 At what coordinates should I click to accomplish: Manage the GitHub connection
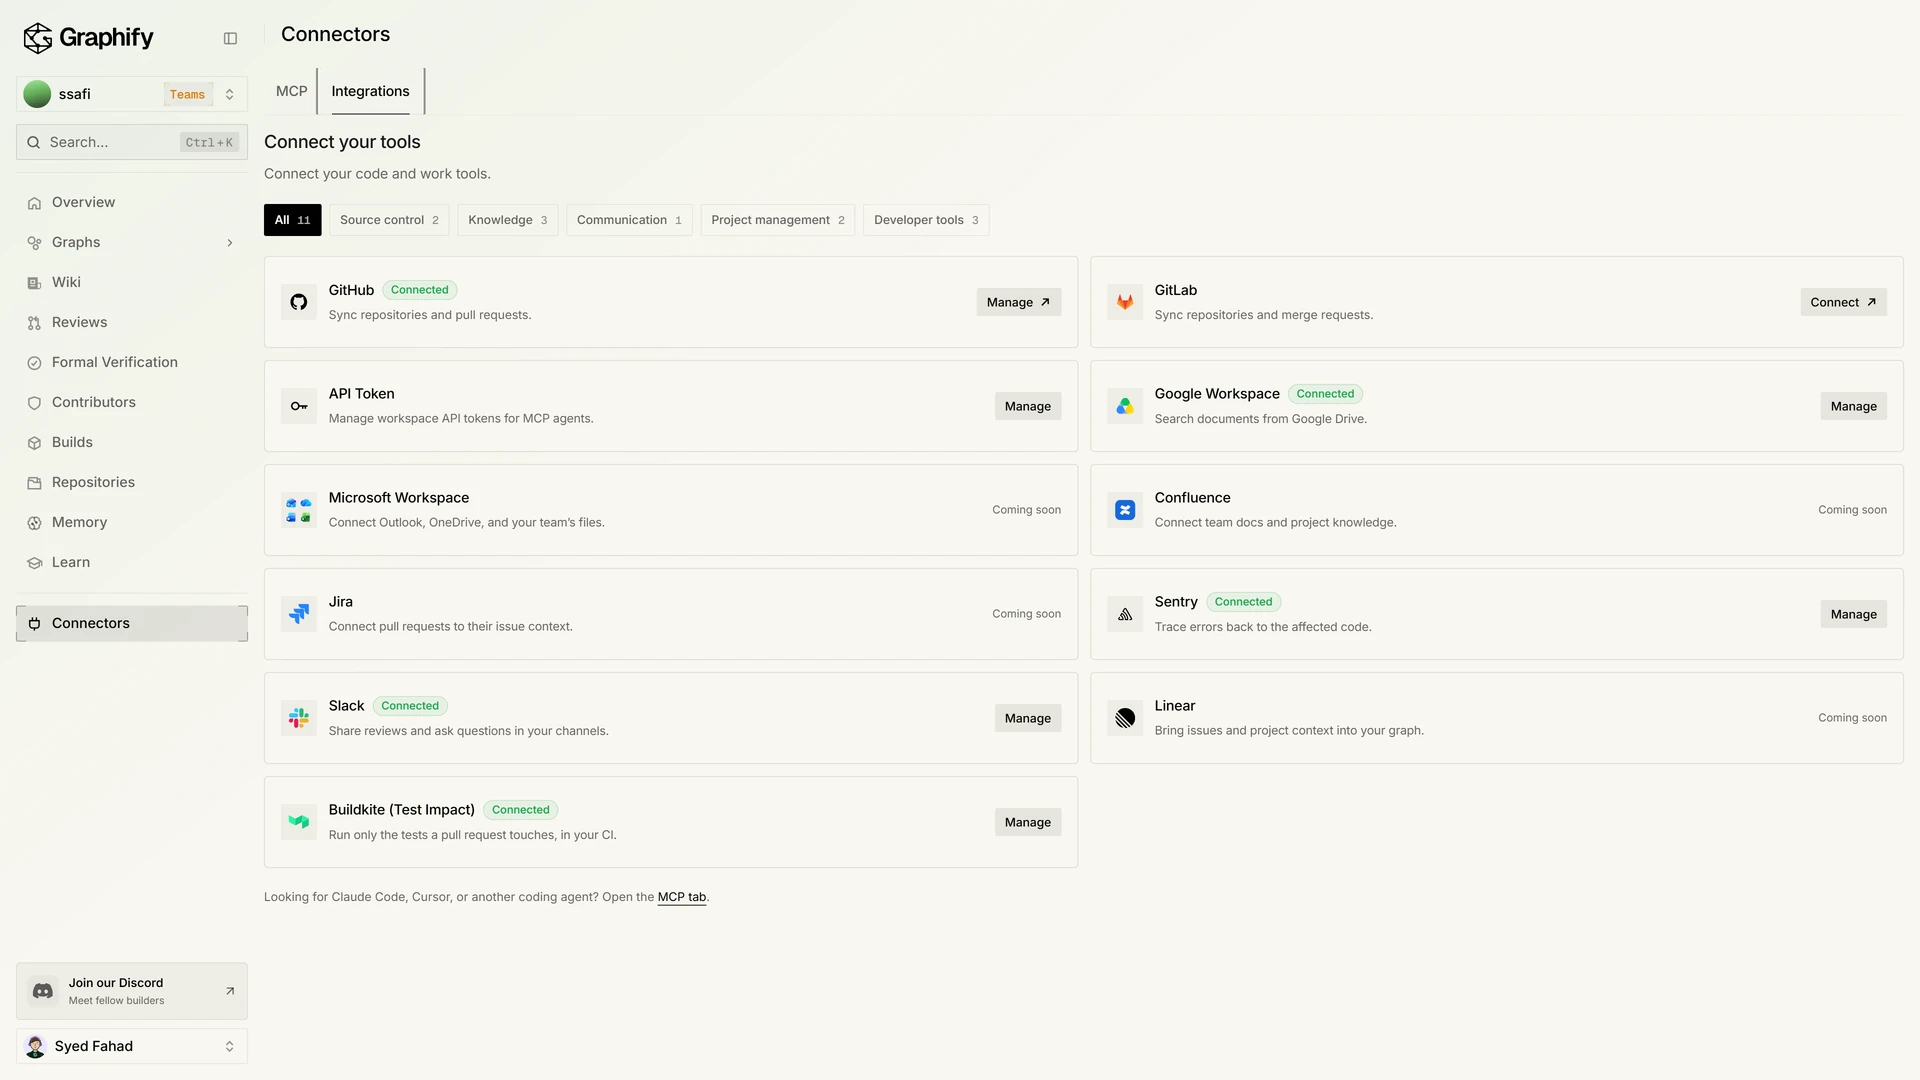[1019, 302]
